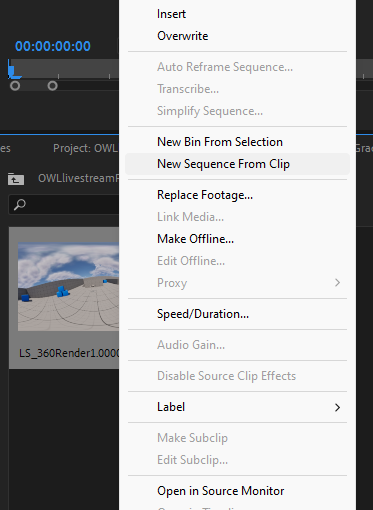The width and height of the screenshot is (373, 510).
Task: Open the Speed/Duration dialog
Action: (x=203, y=314)
